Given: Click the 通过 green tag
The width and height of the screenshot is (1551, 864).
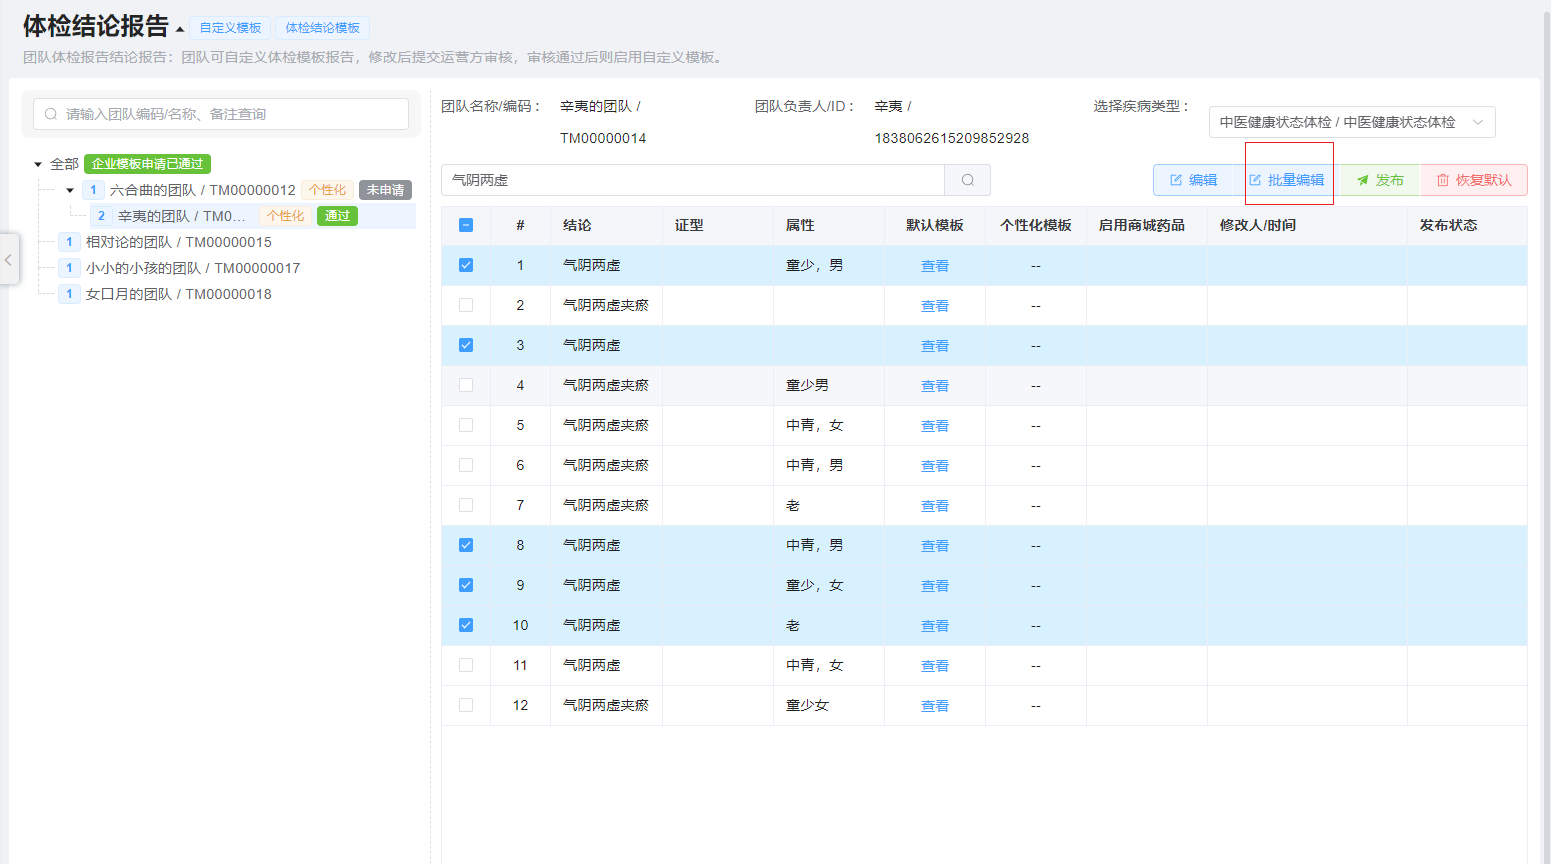Looking at the screenshot, I should (337, 216).
